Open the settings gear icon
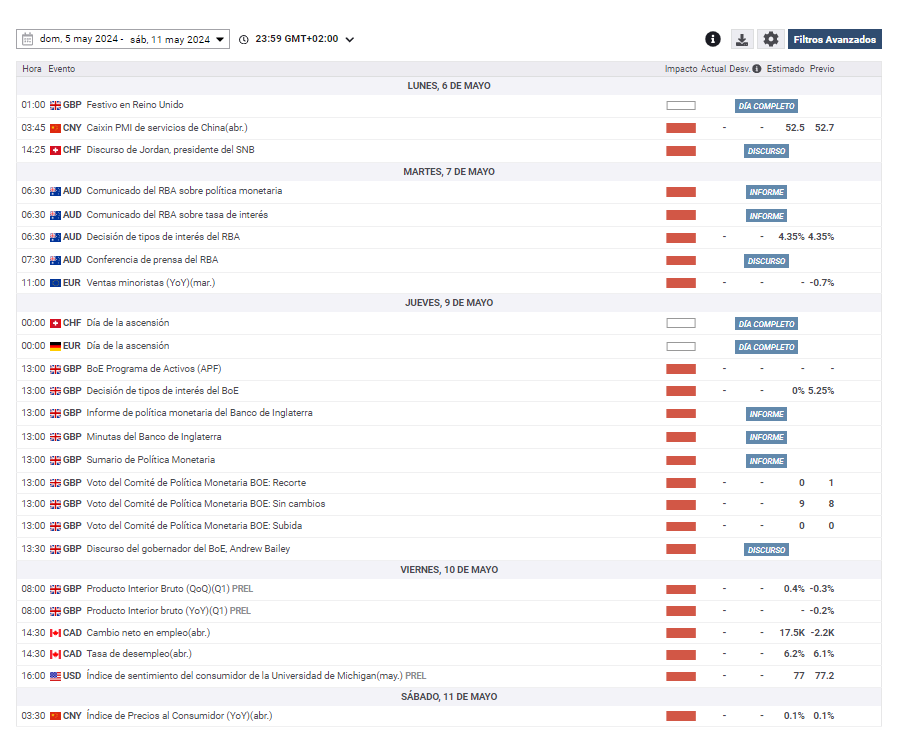Viewport: 898px width, 730px height. click(x=770, y=39)
